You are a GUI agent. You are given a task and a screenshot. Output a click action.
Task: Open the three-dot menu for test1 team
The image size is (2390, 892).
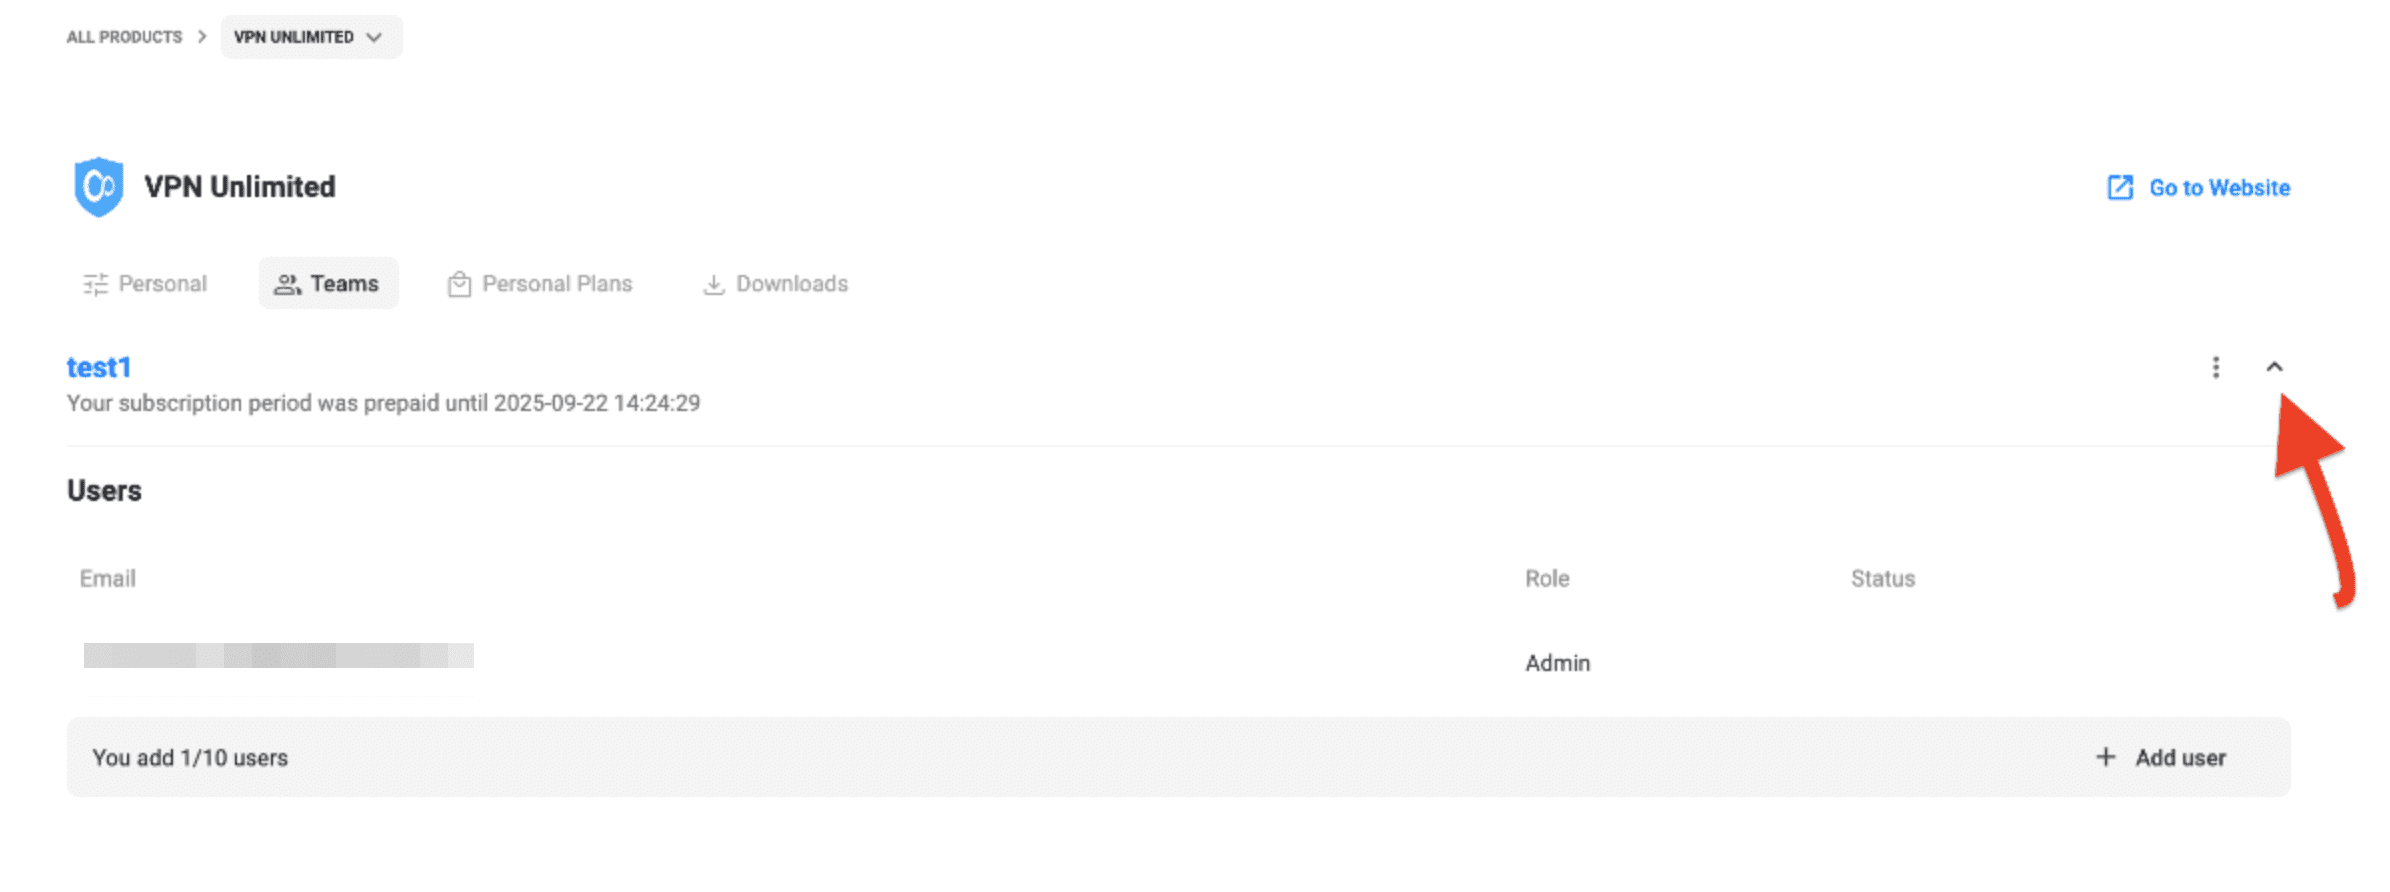pyautogui.click(x=2215, y=368)
